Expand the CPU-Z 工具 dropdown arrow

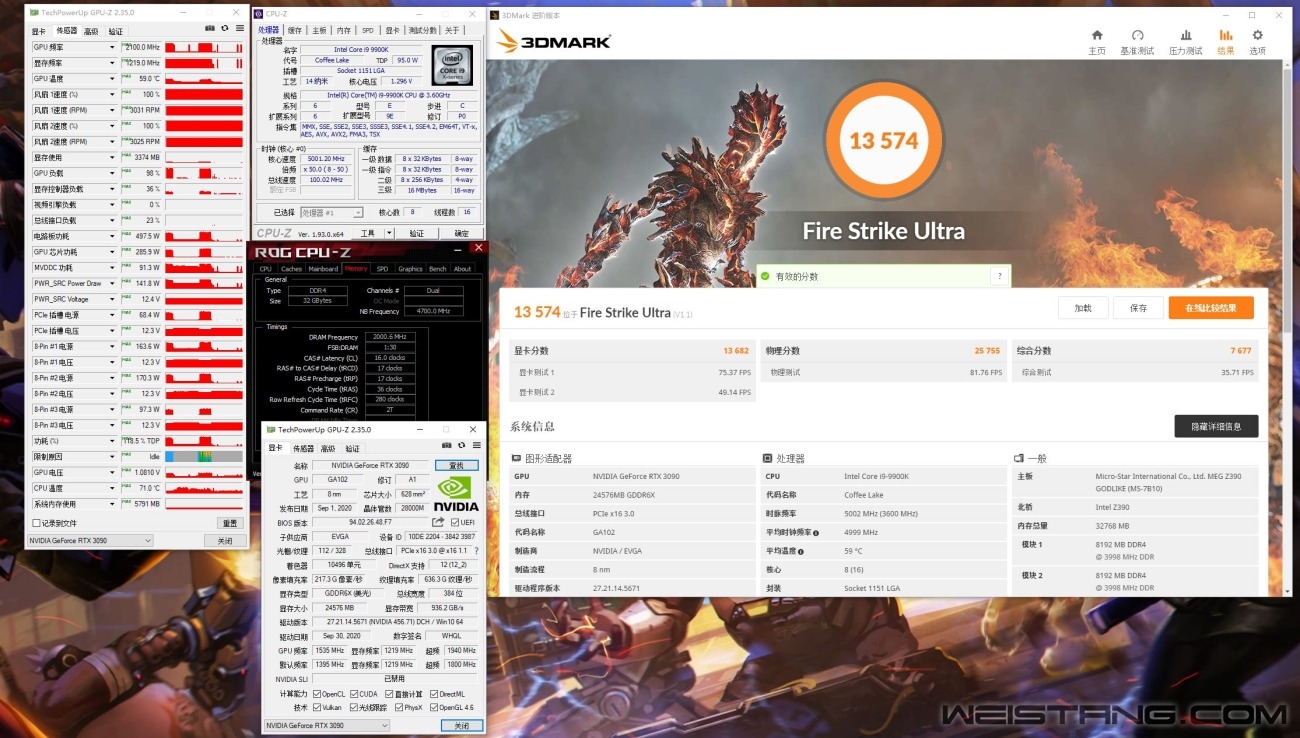click(390, 233)
